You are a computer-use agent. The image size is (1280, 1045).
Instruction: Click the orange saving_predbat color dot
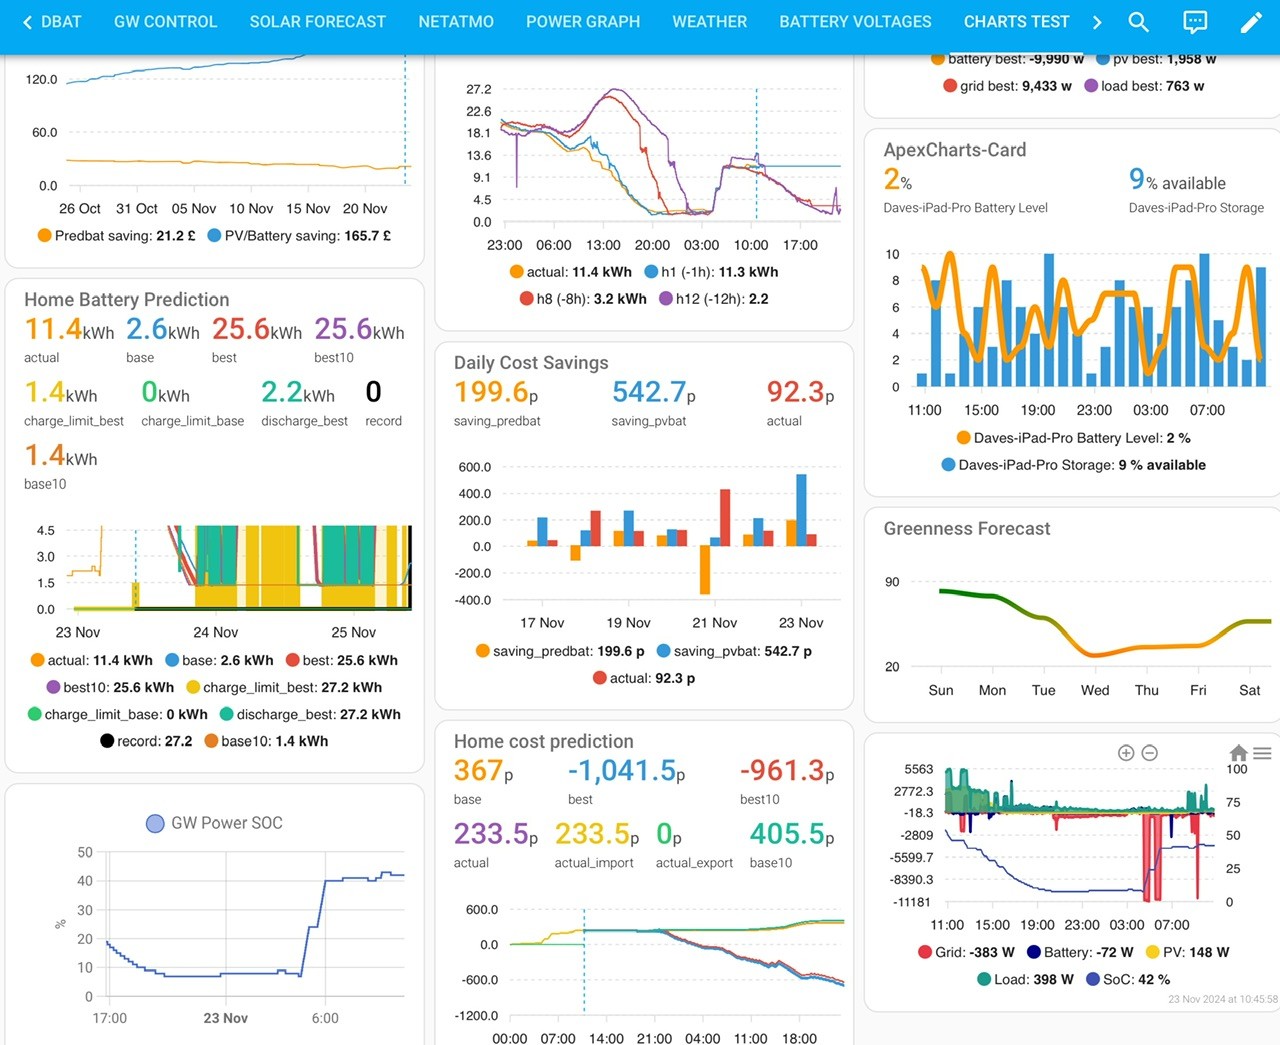click(x=483, y=651)
